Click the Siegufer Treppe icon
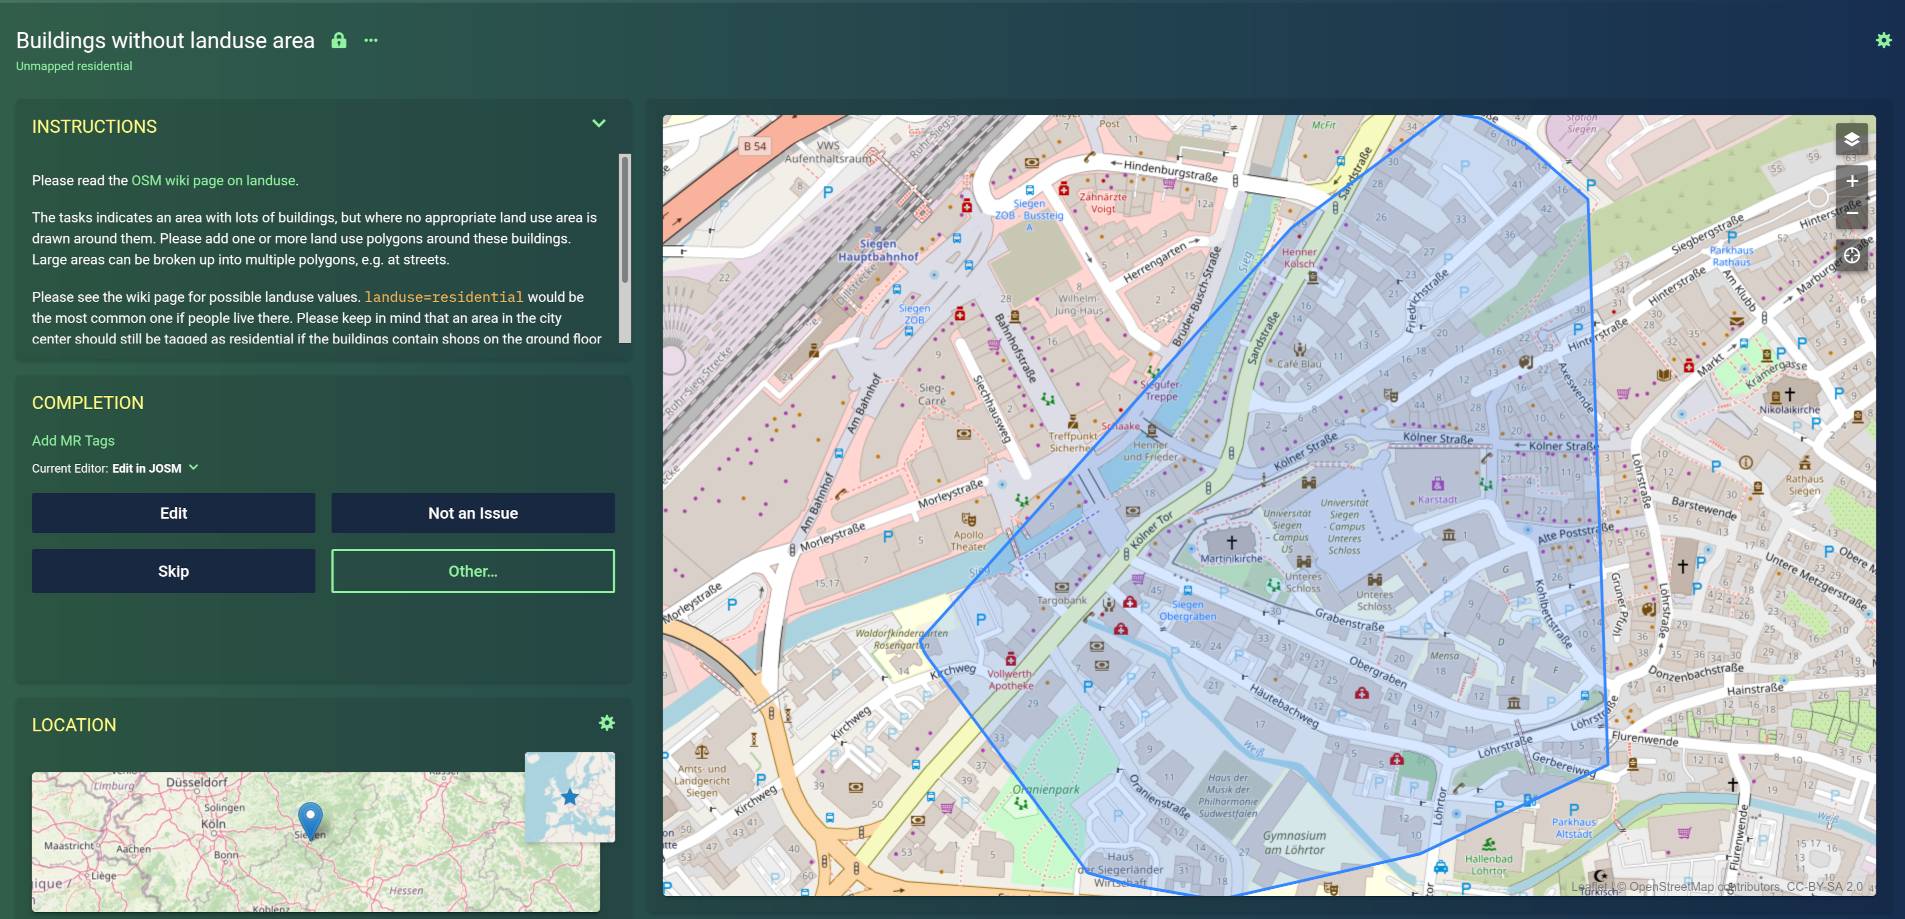This screenshot has width=1905, height=919. pos(1152,372)
